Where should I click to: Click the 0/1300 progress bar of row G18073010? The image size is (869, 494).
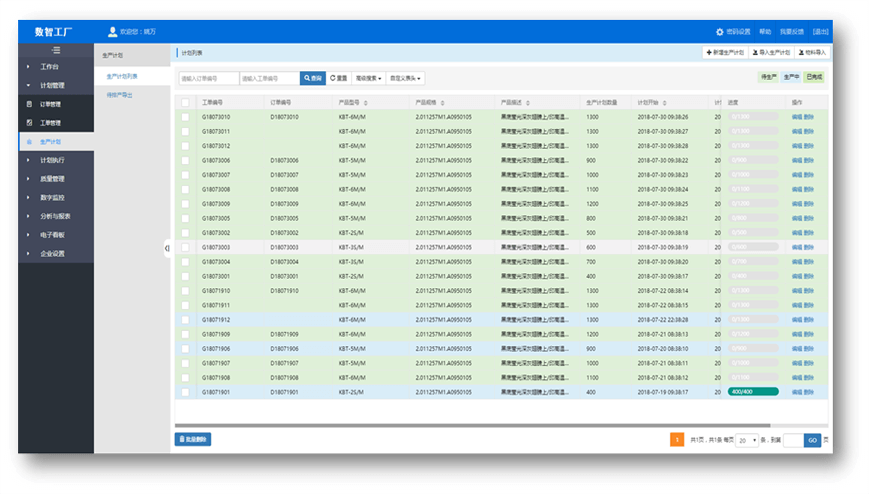753,117
